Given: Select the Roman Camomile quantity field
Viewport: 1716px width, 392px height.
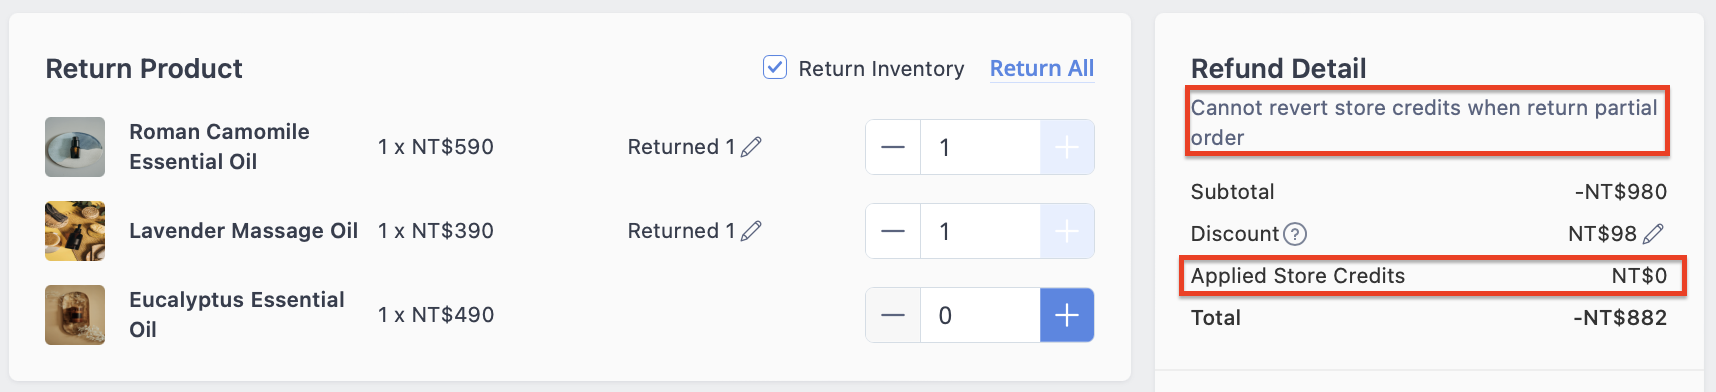Looking at the screenshot, I should tap(980, 147).
